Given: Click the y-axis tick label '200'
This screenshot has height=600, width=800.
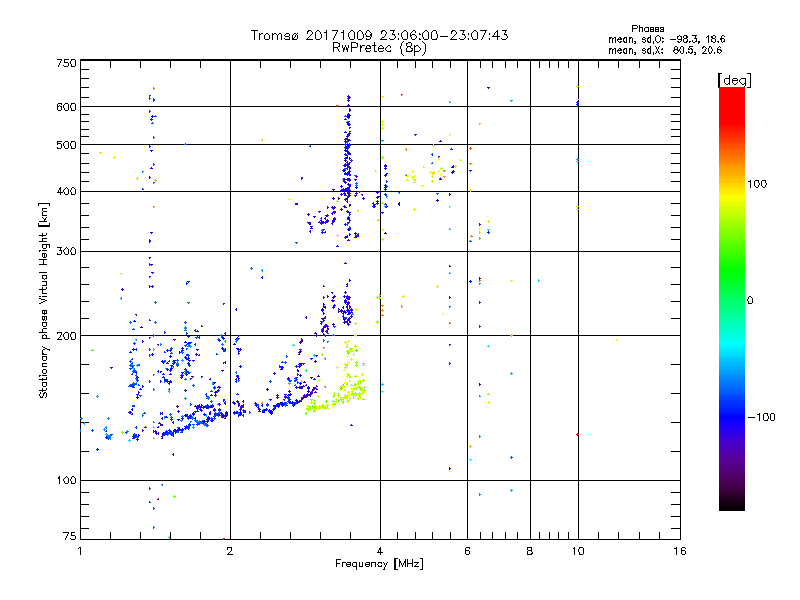Looking at the screenshot, I should click(x=66, y=336).
